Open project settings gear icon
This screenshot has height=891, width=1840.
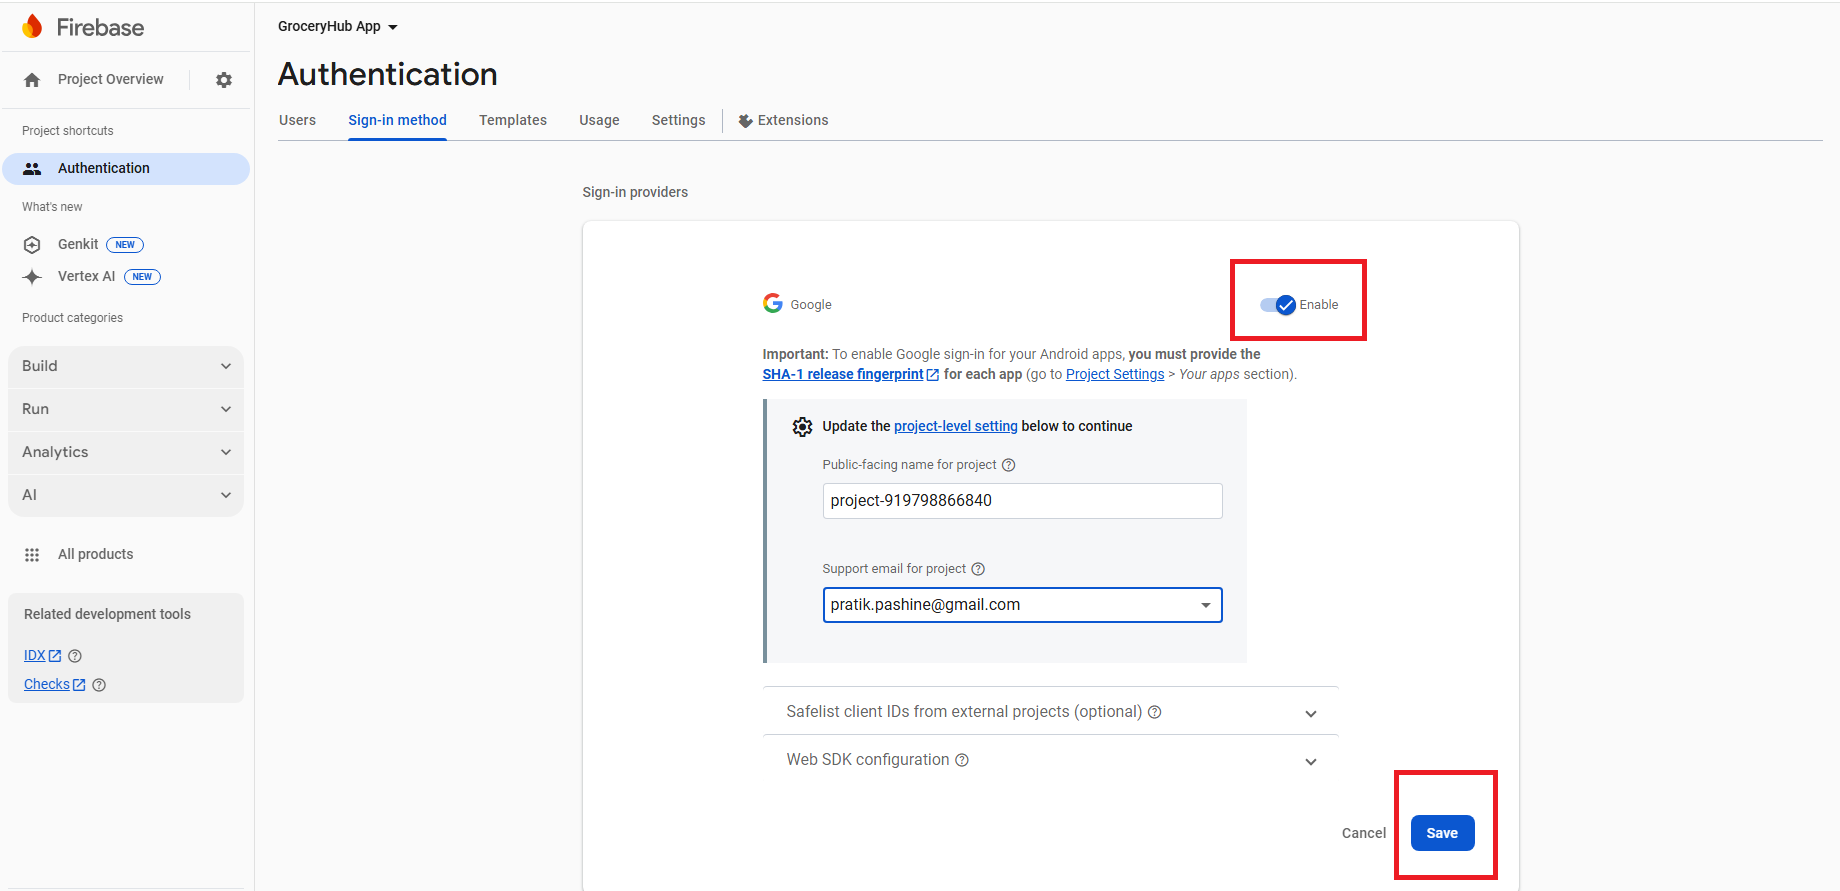point(224,80)
